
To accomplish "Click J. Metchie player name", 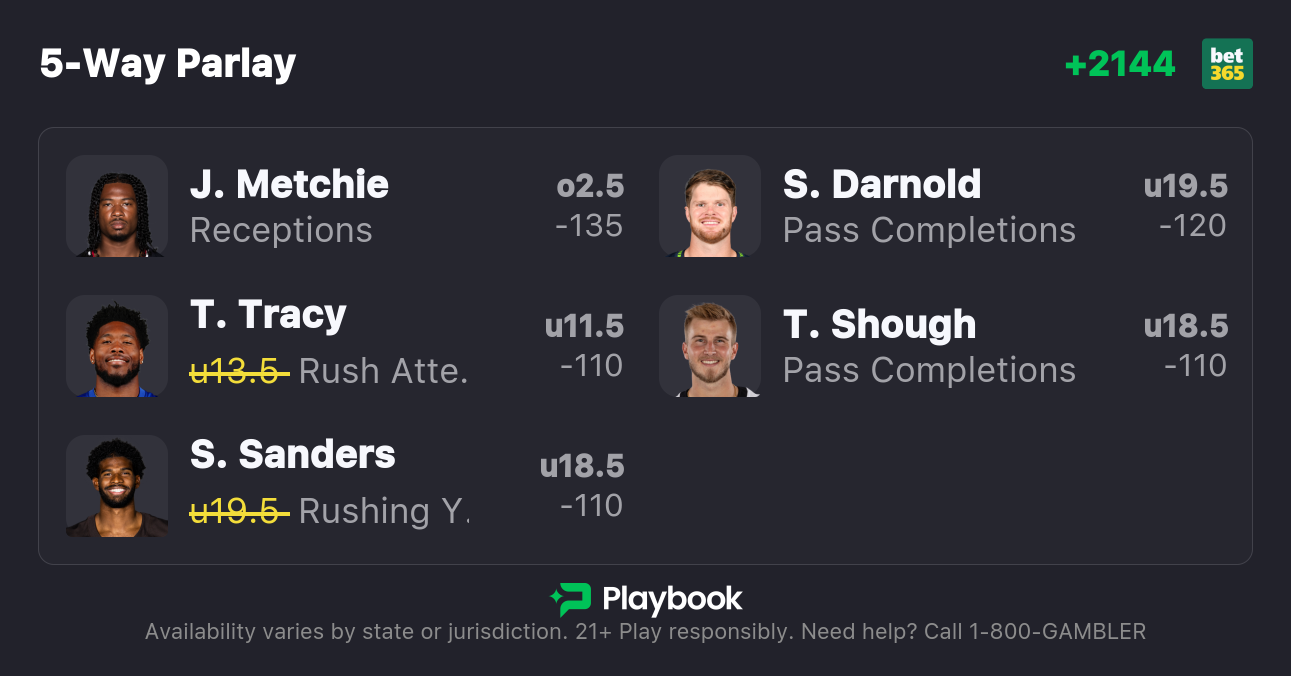I will [289, 184].
